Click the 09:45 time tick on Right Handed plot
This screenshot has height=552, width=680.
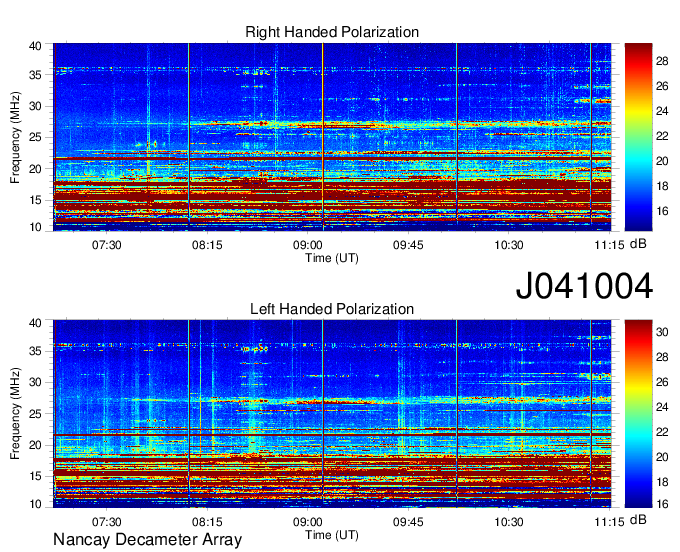408,245
